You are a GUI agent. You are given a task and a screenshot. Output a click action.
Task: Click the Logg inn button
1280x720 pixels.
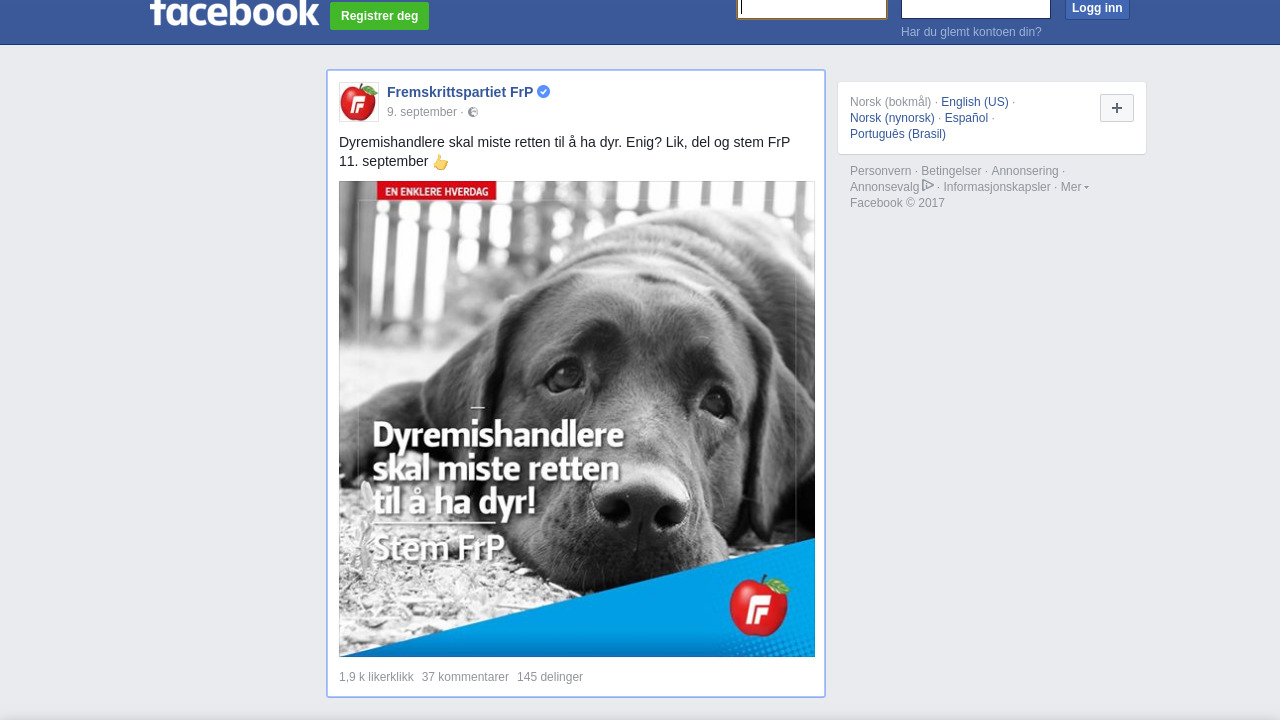[x=1097, y=9]
